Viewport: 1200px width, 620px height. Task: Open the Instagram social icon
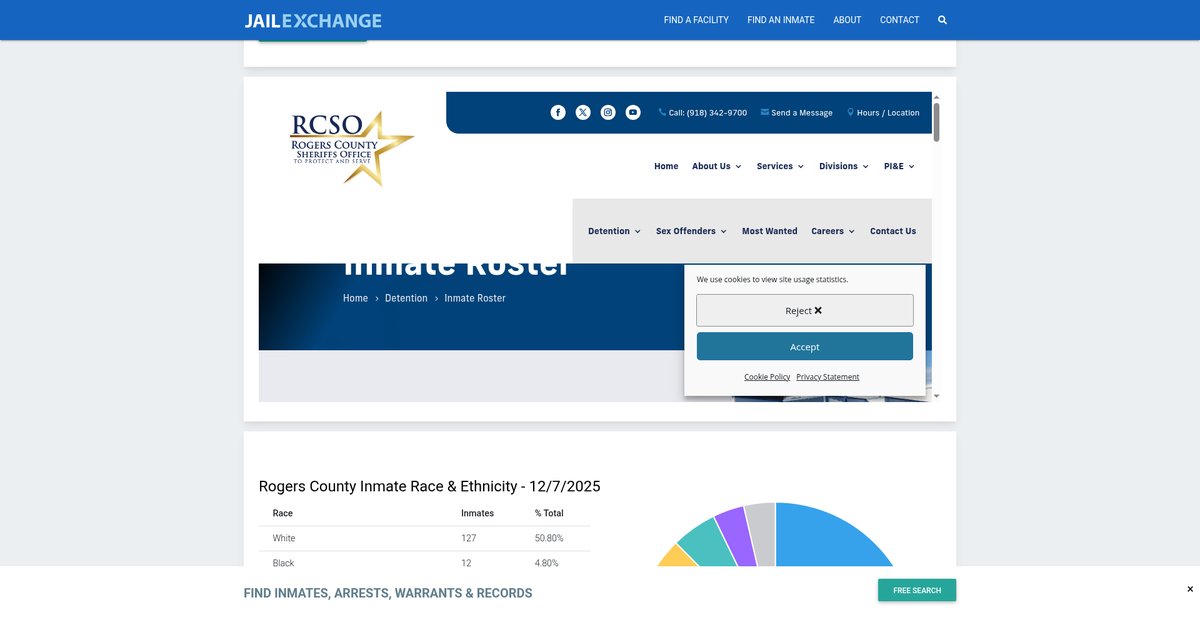[x=608, y=112]
